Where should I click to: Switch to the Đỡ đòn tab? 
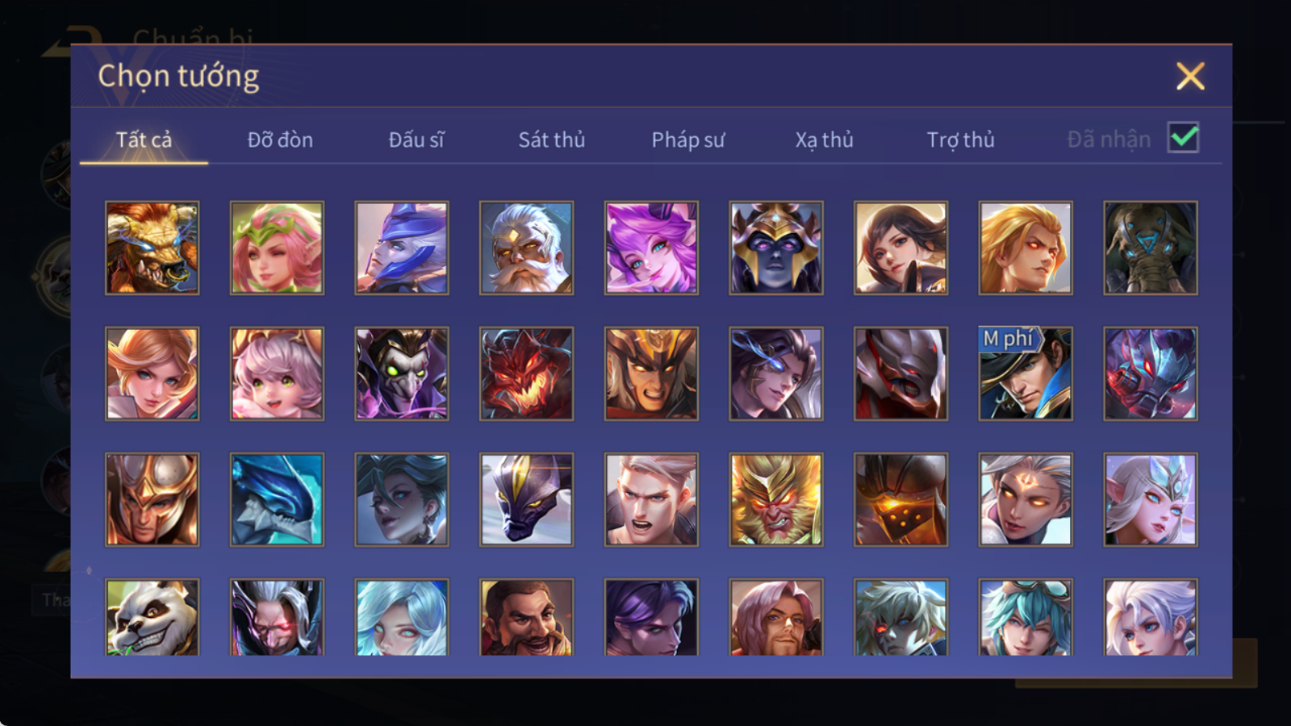[280, 140]
